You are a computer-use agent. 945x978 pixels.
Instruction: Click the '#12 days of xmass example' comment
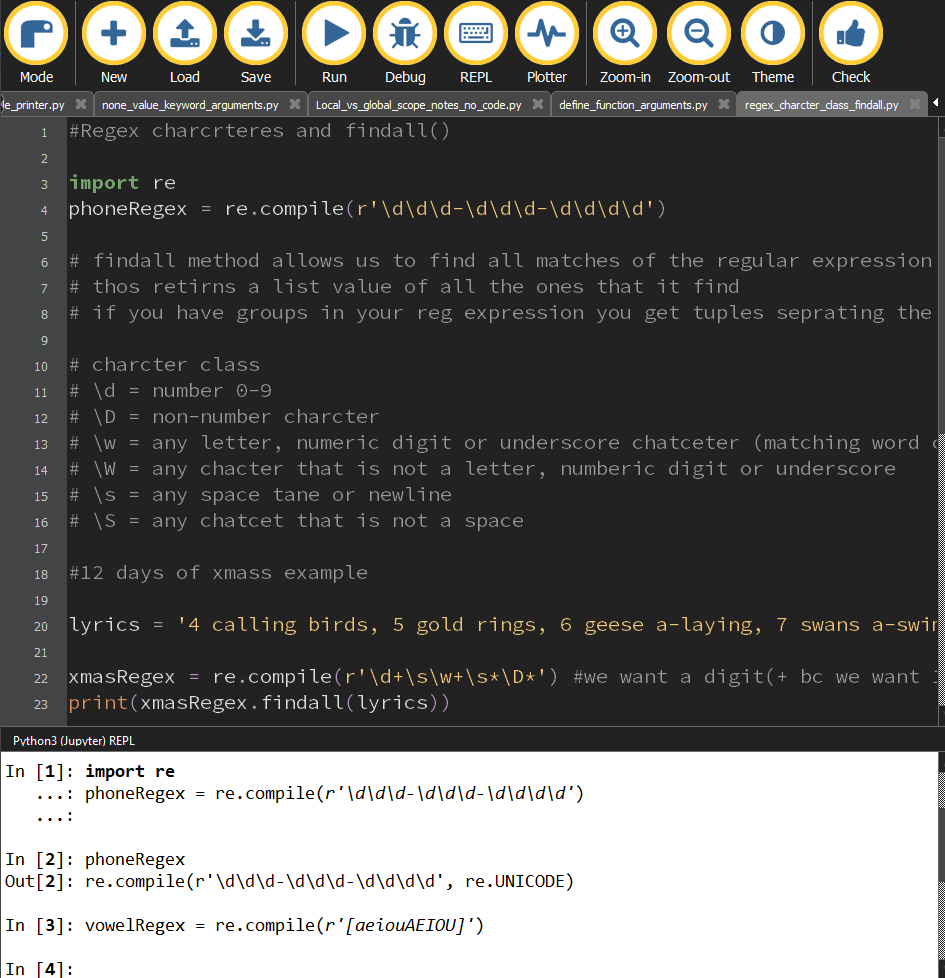coord(218,573)
